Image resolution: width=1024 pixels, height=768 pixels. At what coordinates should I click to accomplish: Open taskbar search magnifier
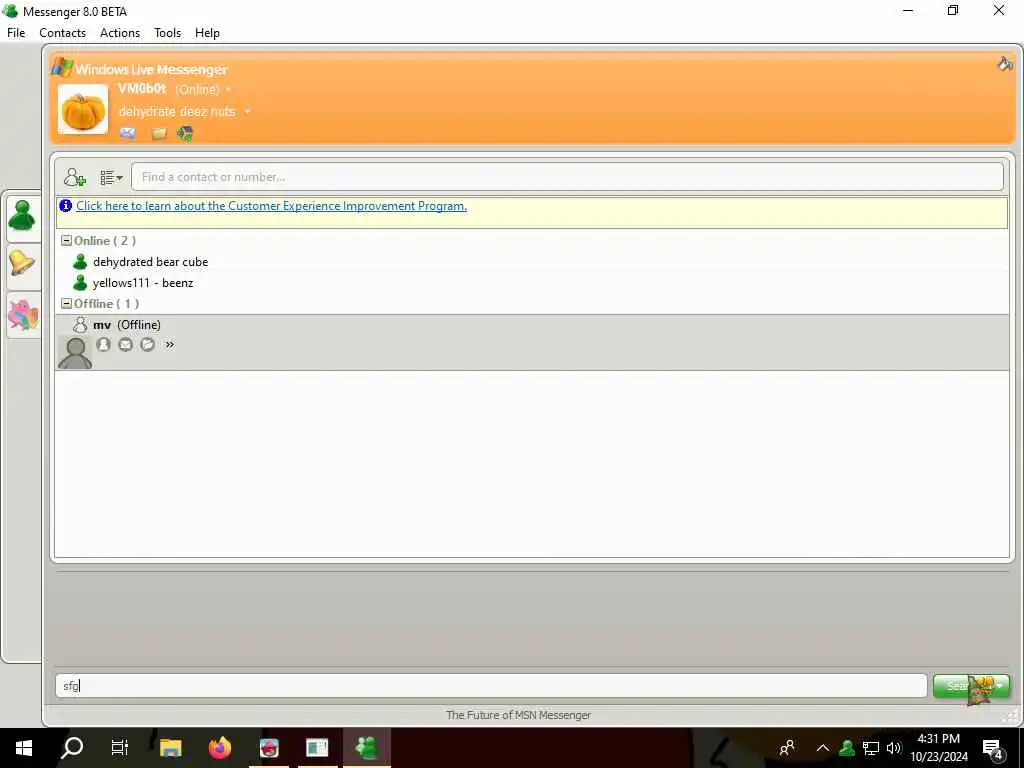point(72,748)
